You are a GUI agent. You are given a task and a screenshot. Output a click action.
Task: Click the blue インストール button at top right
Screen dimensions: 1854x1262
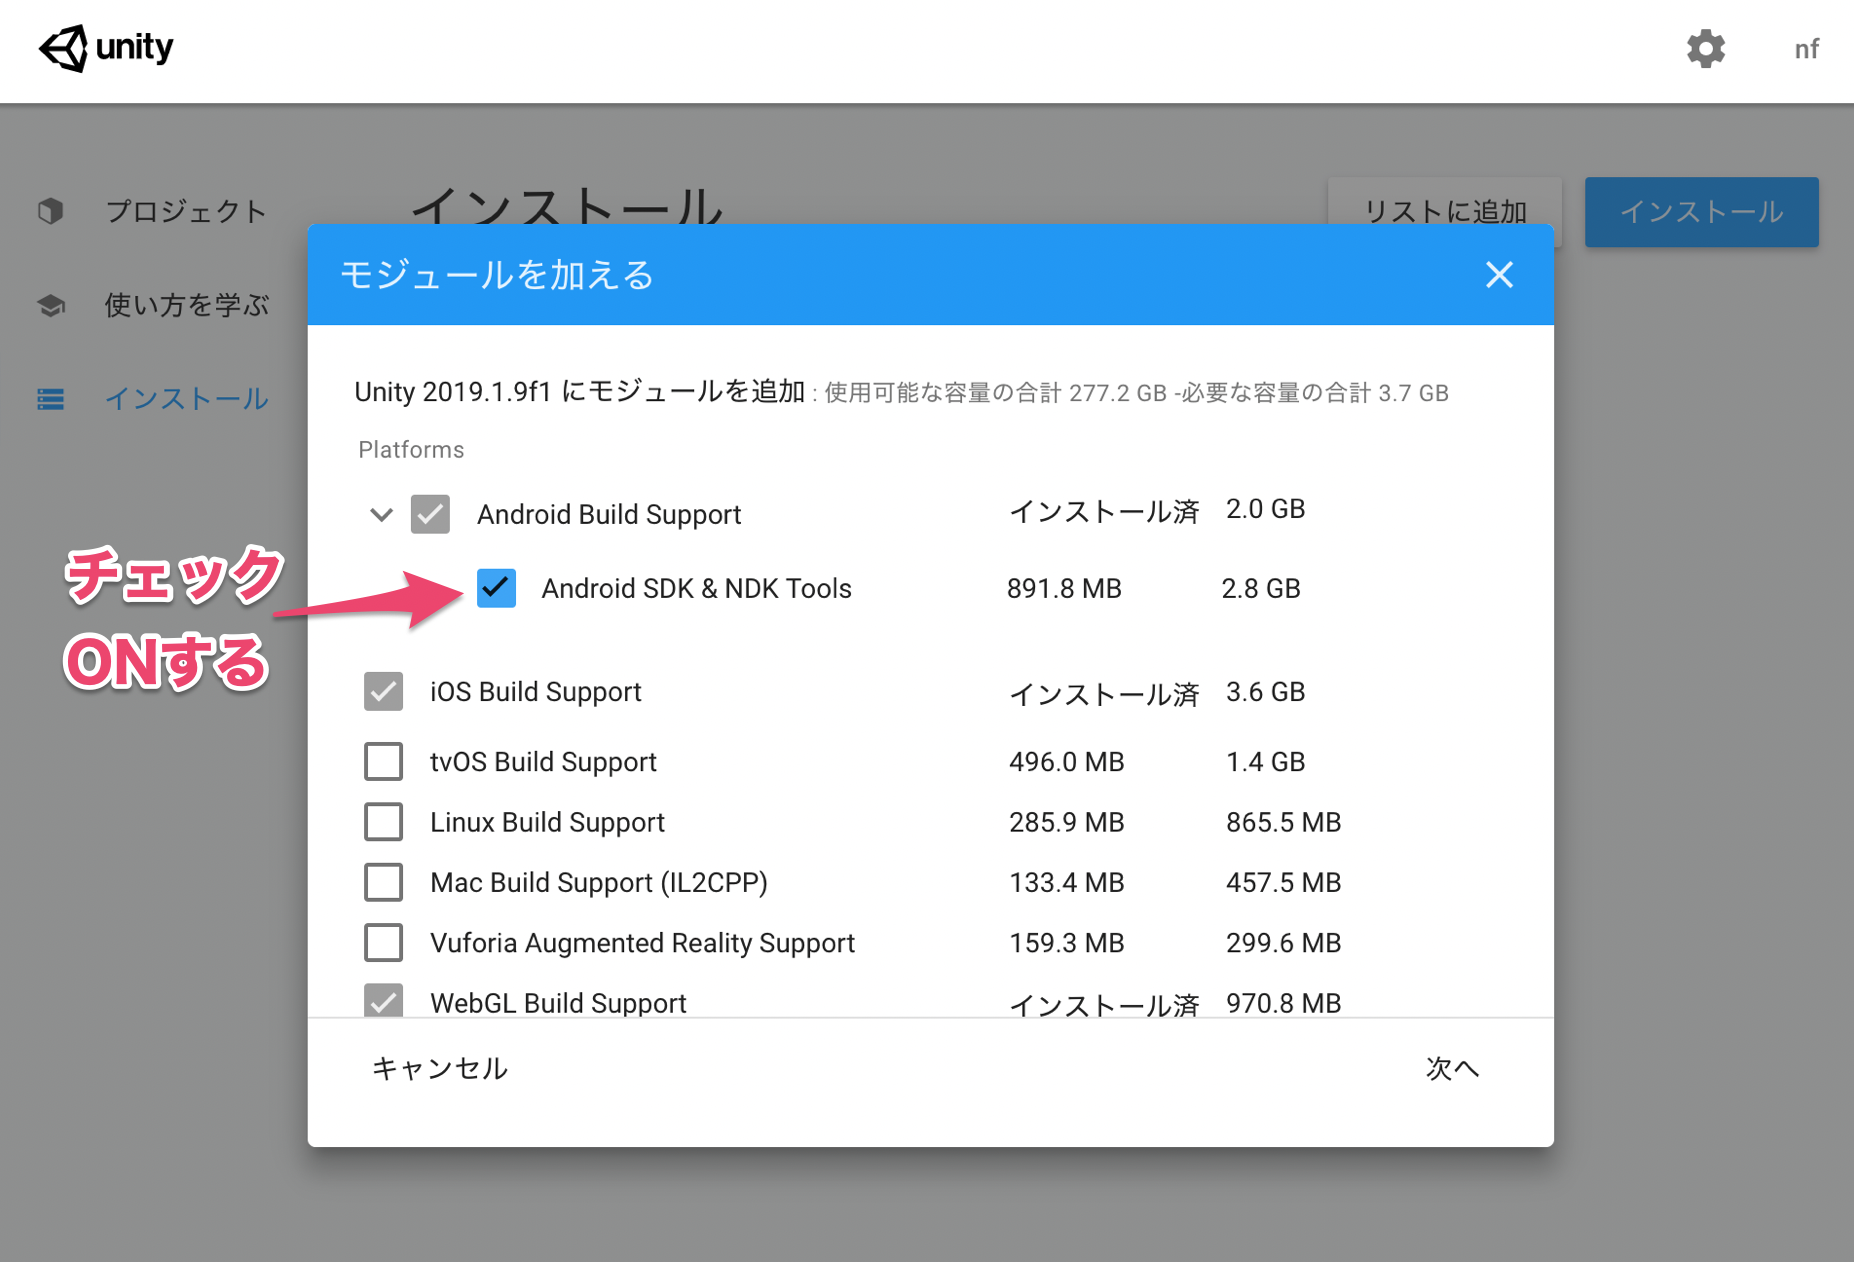(1701, 211)
